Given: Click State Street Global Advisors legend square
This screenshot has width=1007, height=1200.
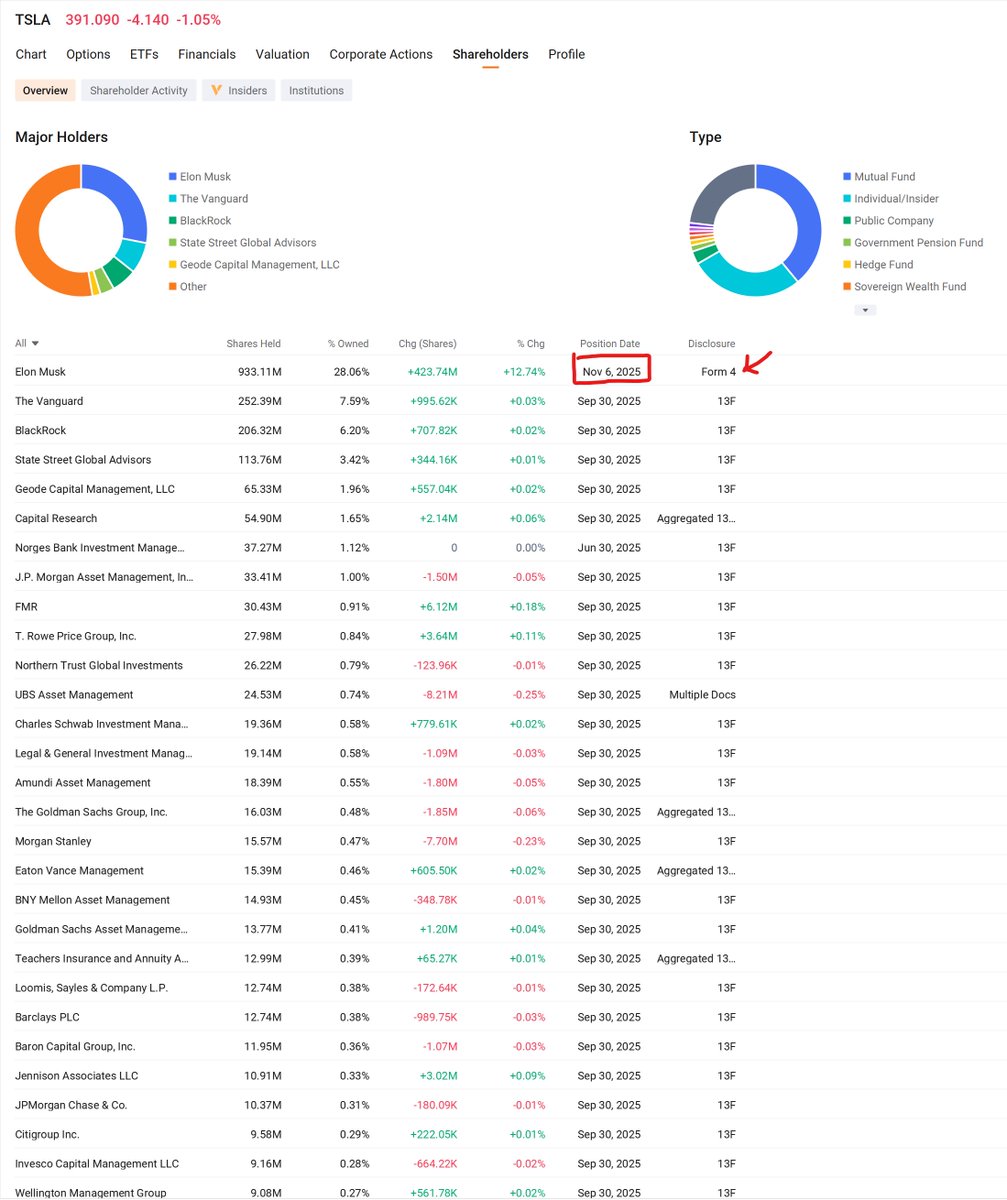Looking at the screenshot, I should pyautogui.click(x=173, y=243).
